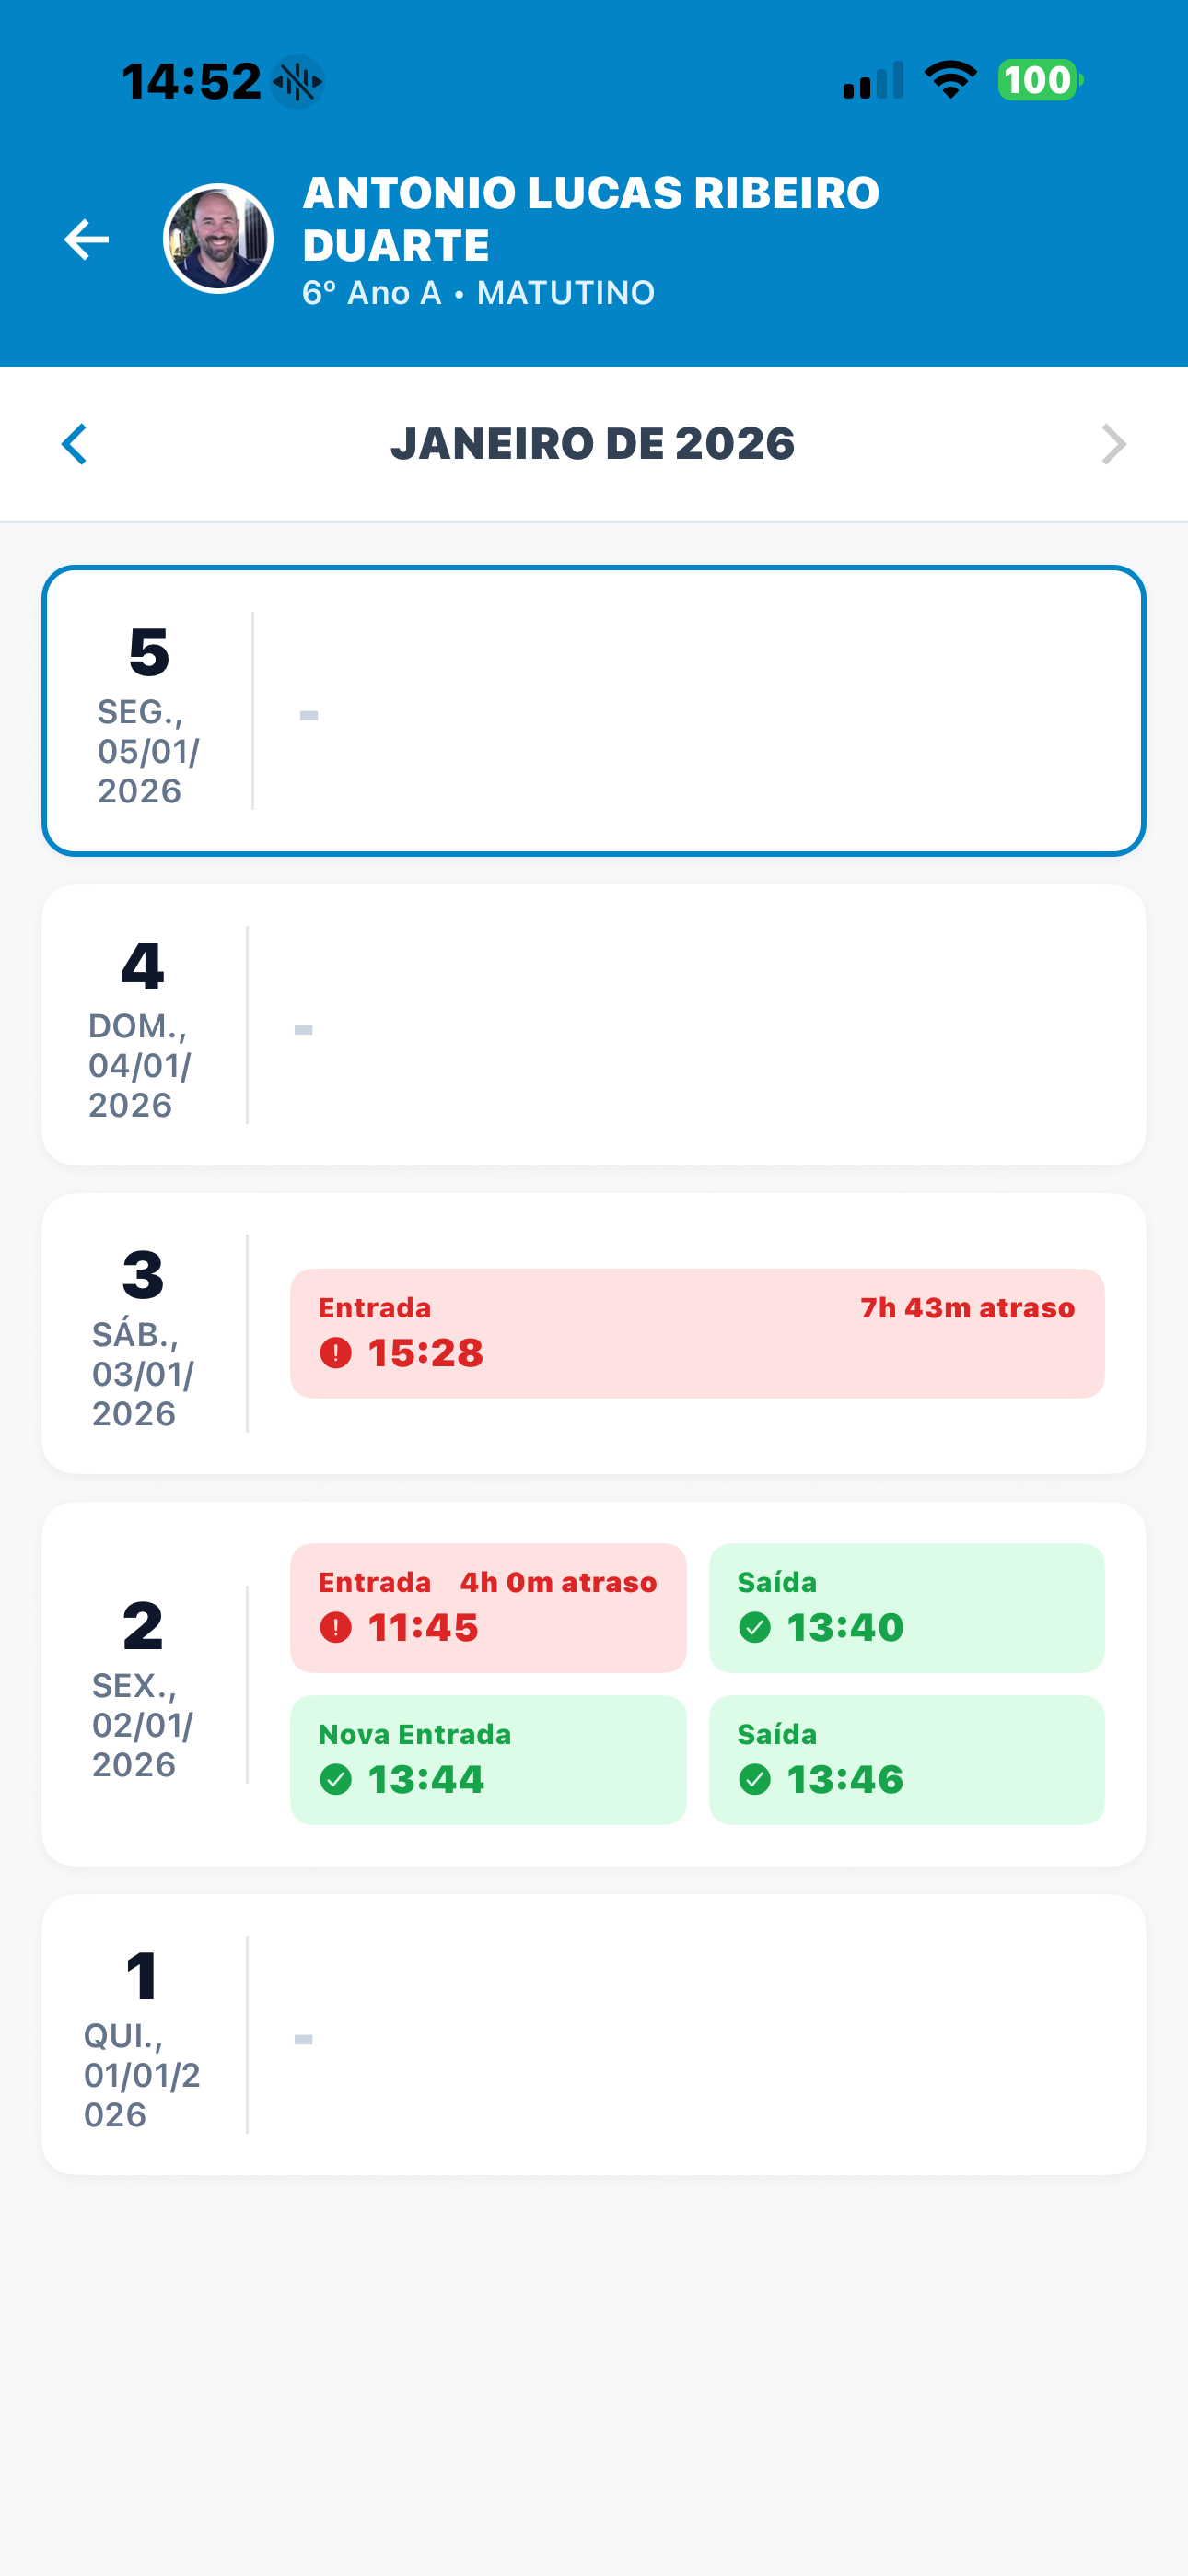Tap the Wi-Fi icon in status bar

click(950, 80)
